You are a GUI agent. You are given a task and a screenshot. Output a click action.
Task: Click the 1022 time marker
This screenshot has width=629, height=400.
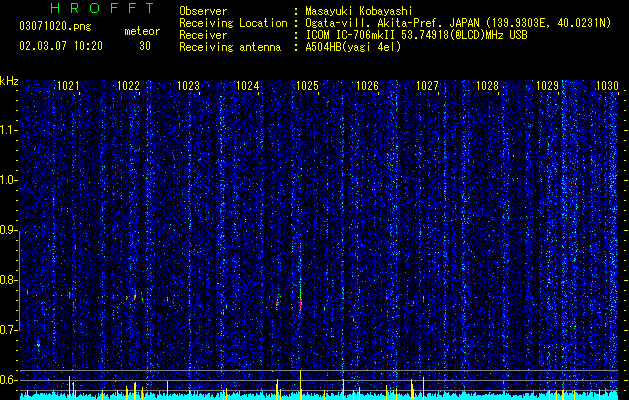coord(128,86)
